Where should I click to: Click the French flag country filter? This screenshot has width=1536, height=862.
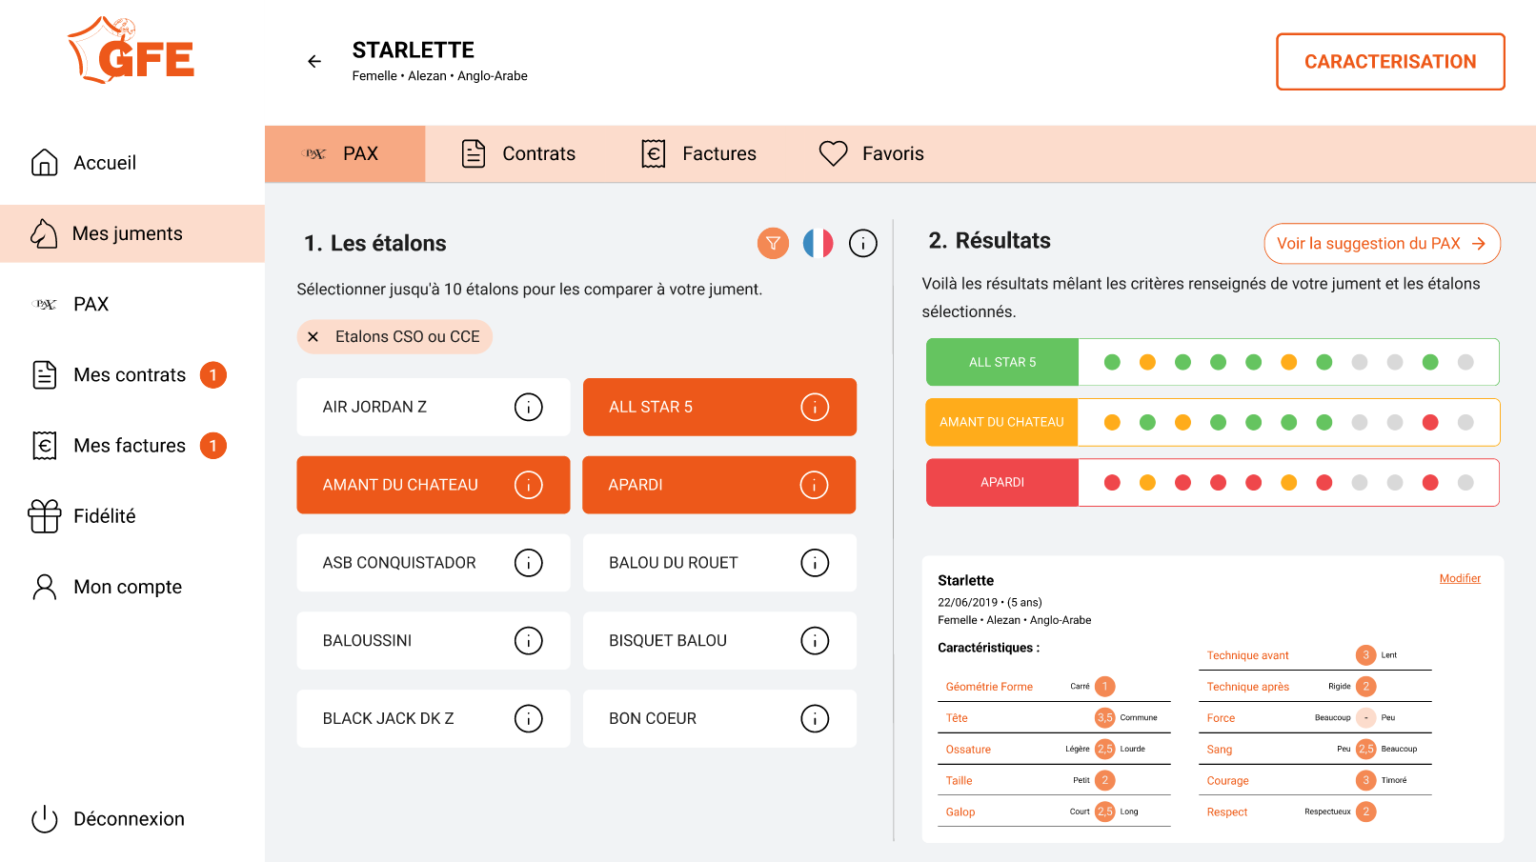(817, 243)
